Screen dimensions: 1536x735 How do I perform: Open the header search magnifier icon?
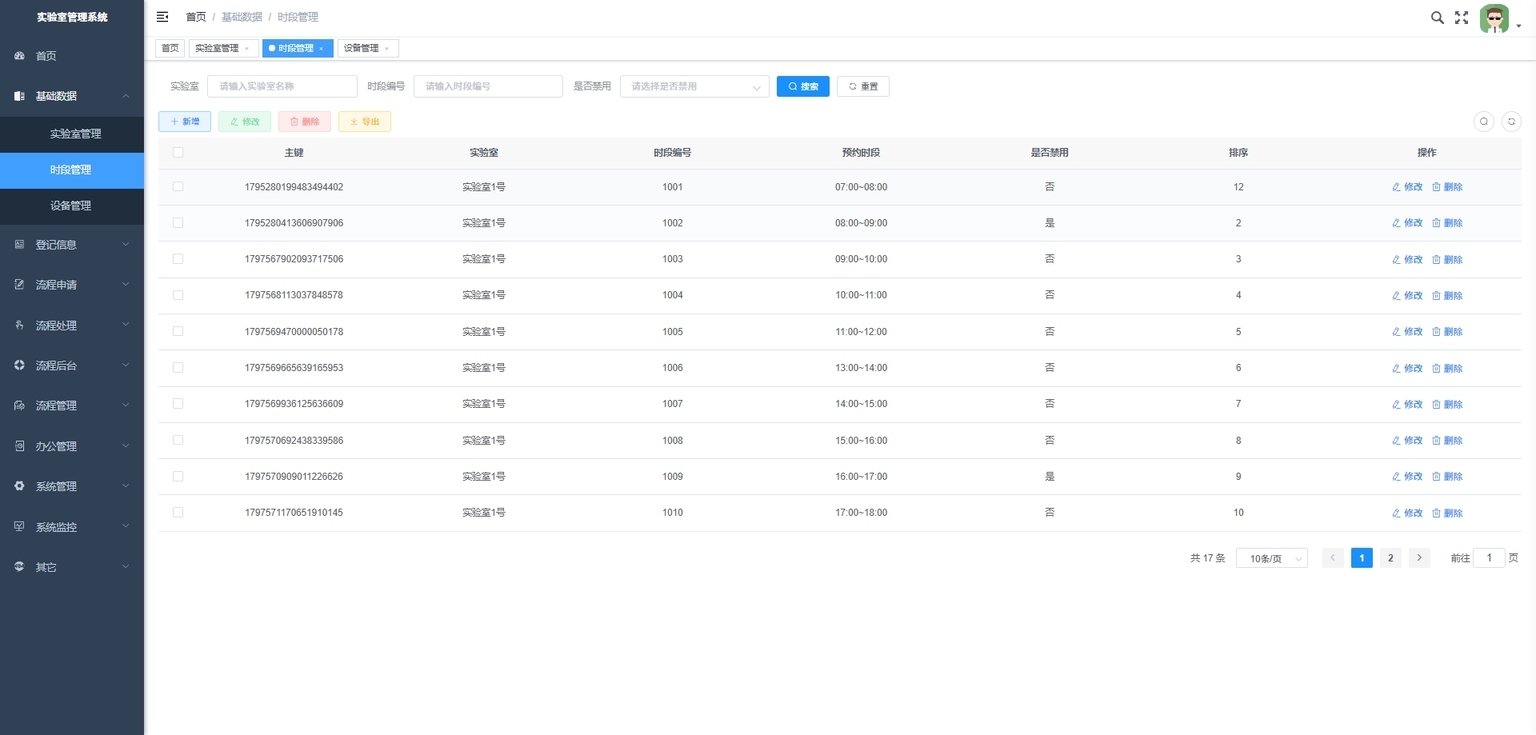[x=1437, y=17]
